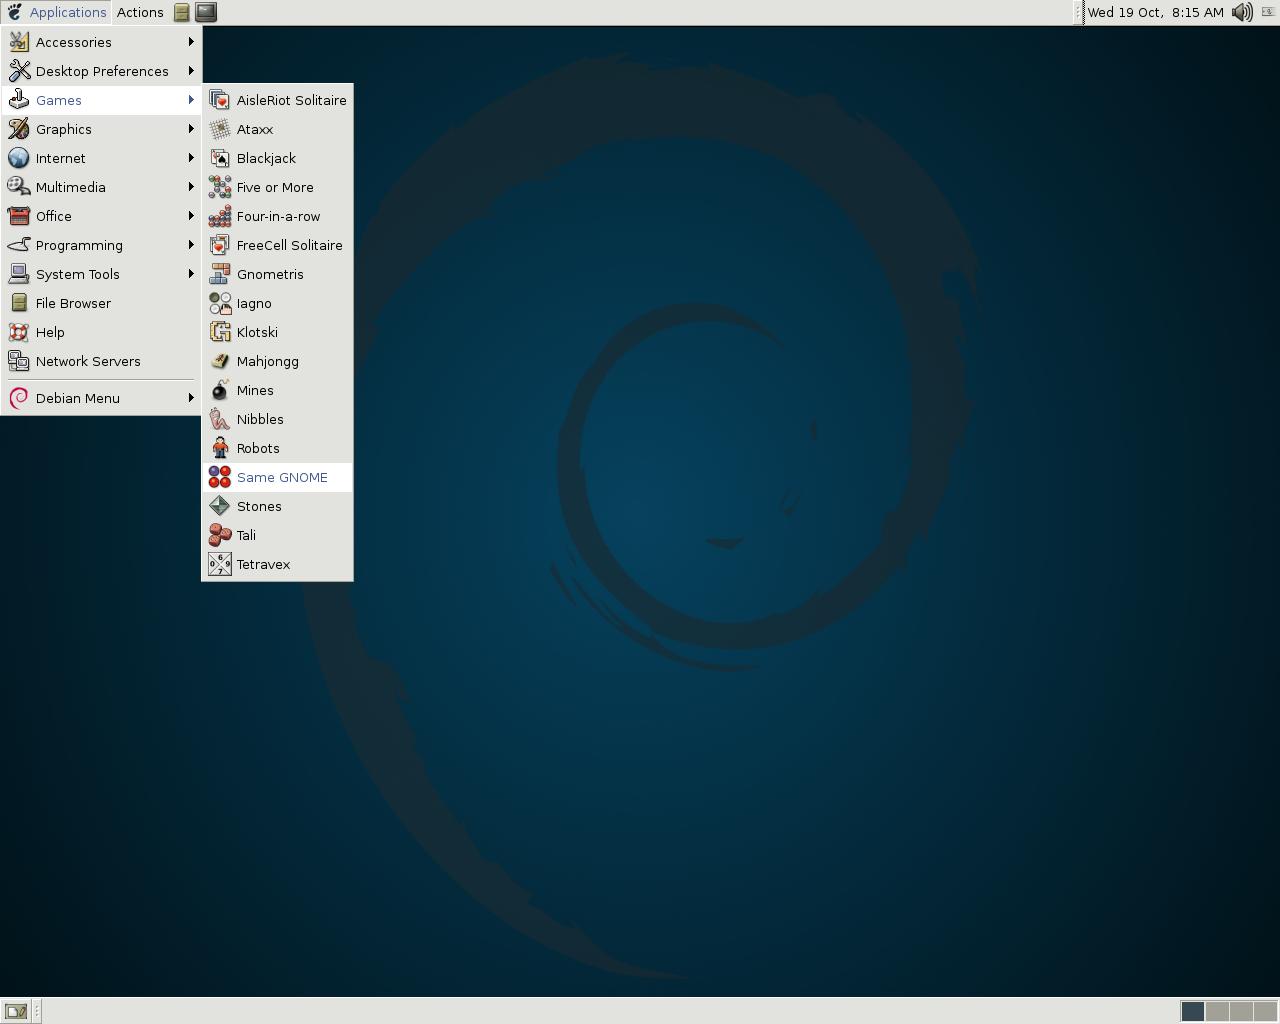Open the Debian Menu submenu
Viewport: 1280px width, 1024px height.
point(101,398)
